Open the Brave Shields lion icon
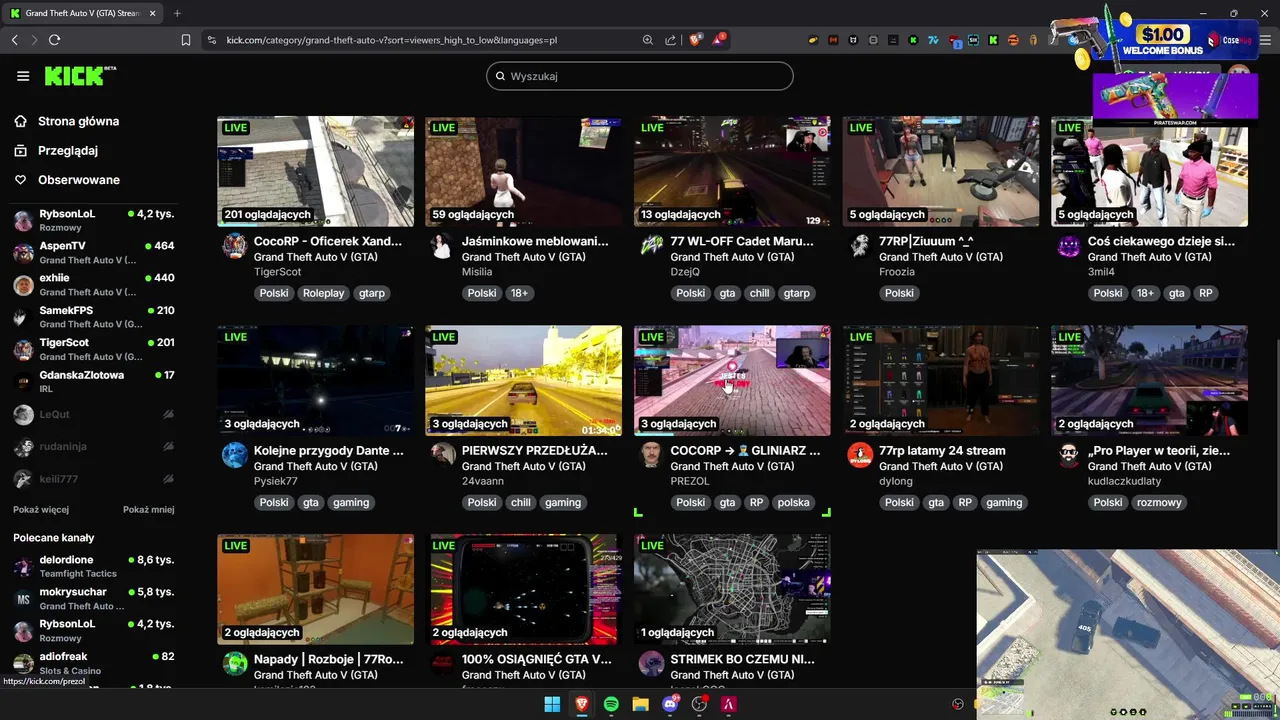 tap(696, 40)
